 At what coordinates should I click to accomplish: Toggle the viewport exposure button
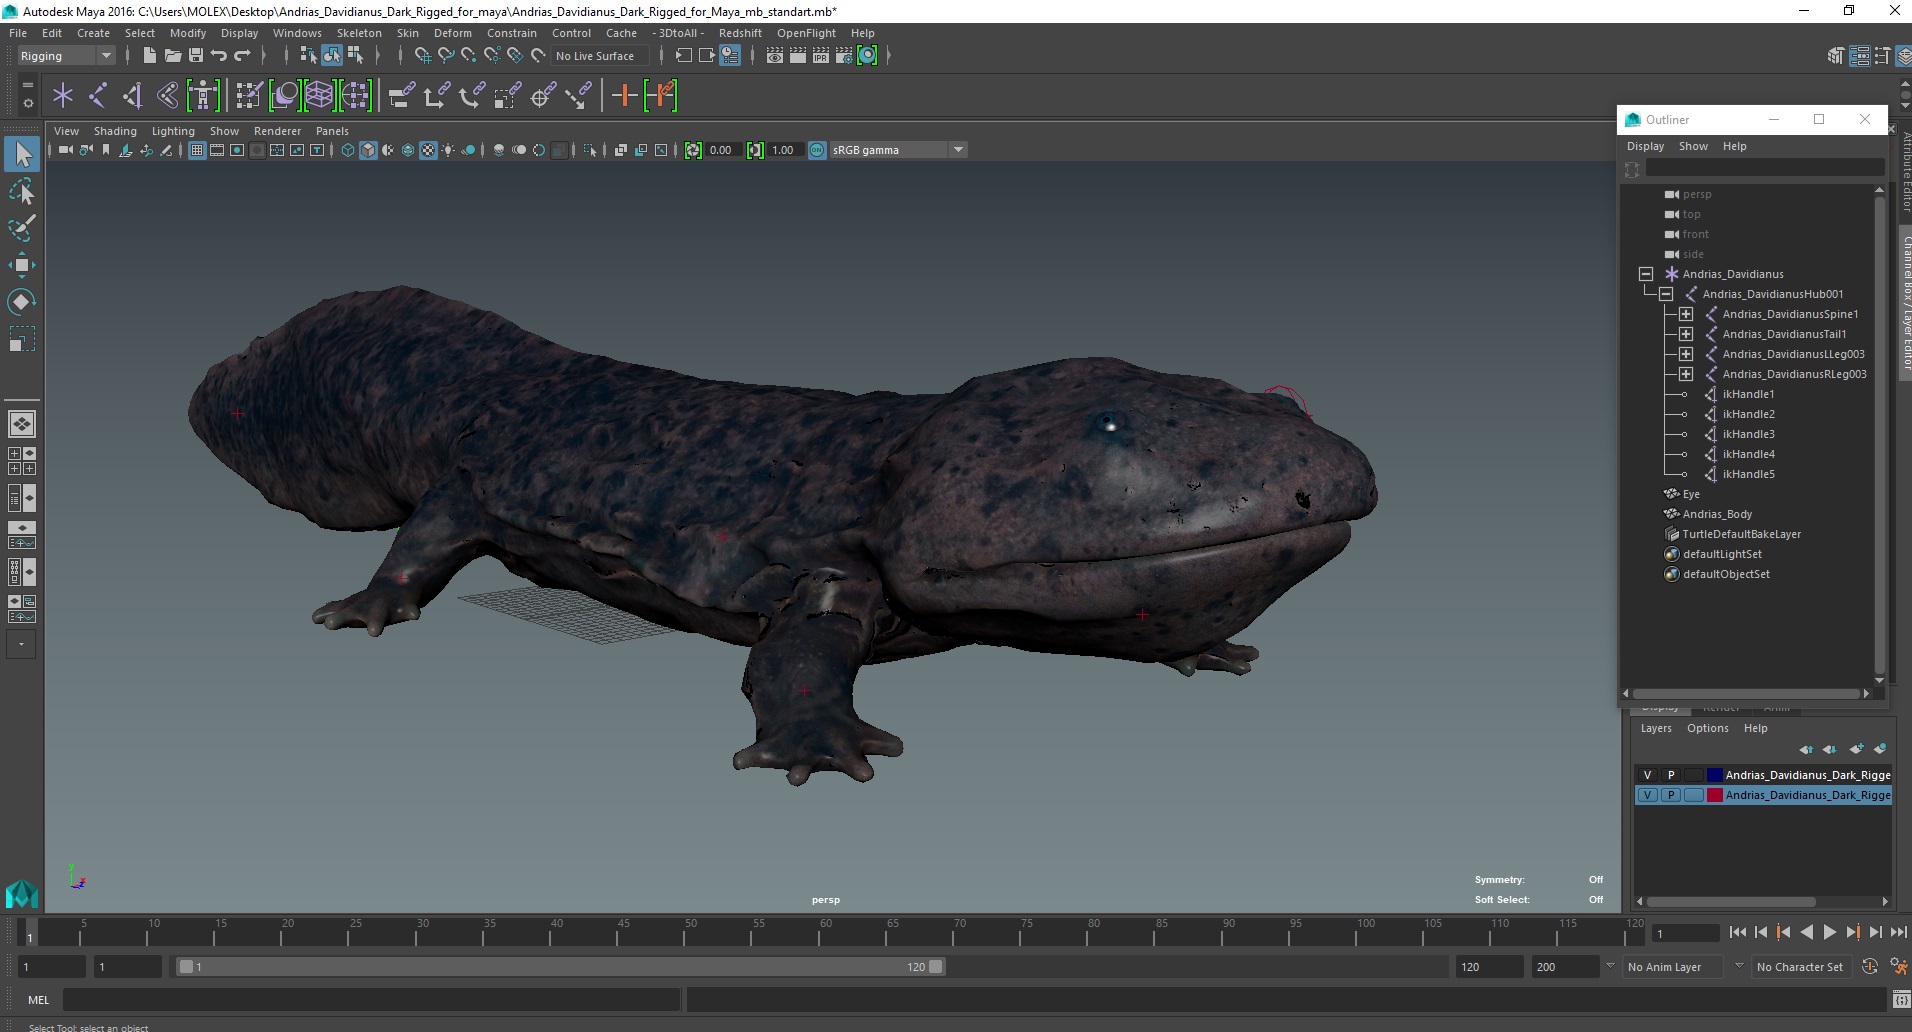693,150
